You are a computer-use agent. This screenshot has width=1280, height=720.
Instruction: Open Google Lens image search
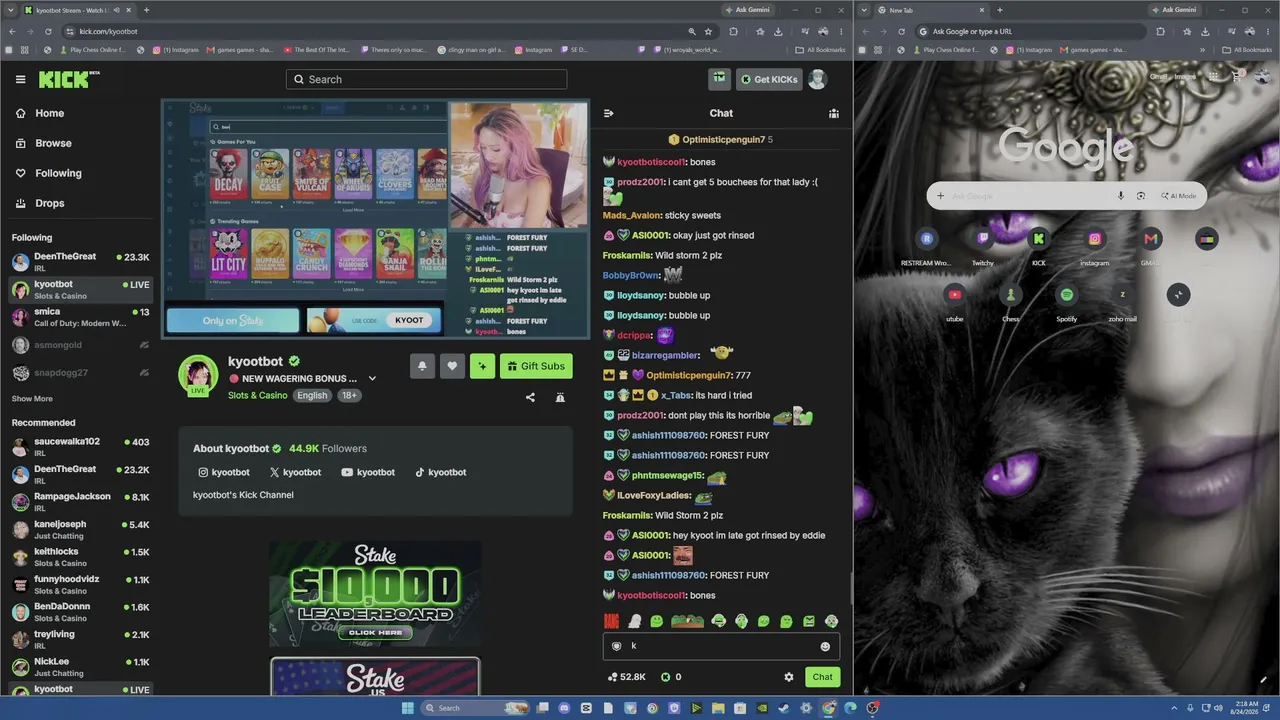coord(1141,196)
